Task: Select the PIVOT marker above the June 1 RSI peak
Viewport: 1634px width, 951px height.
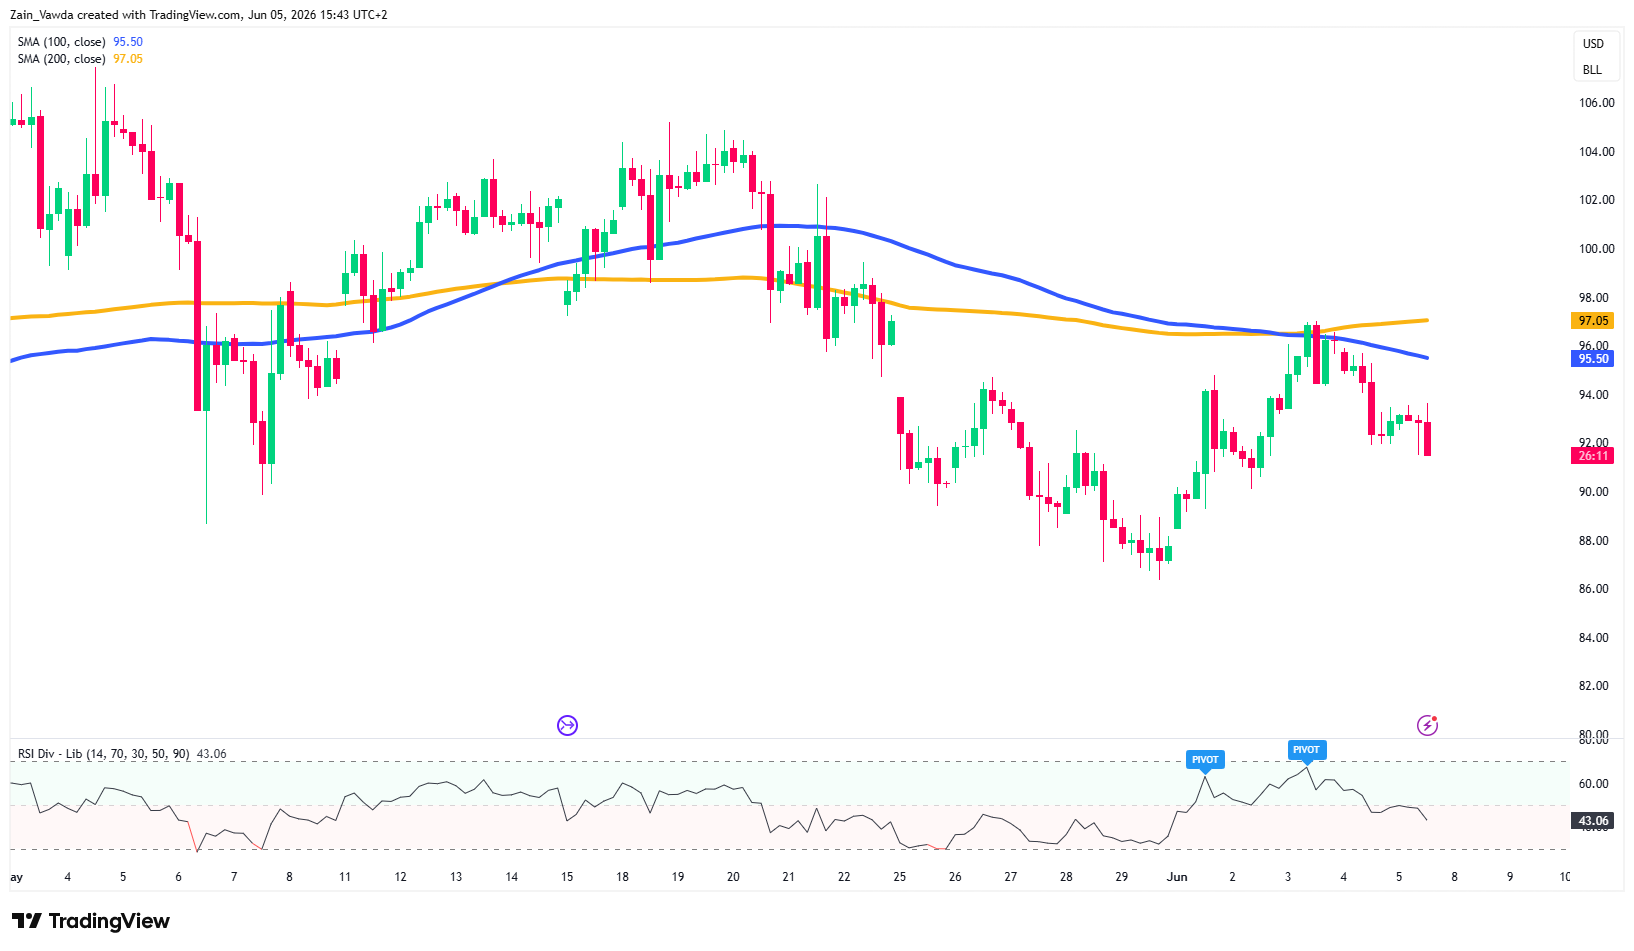Action: coord(1205,760)
